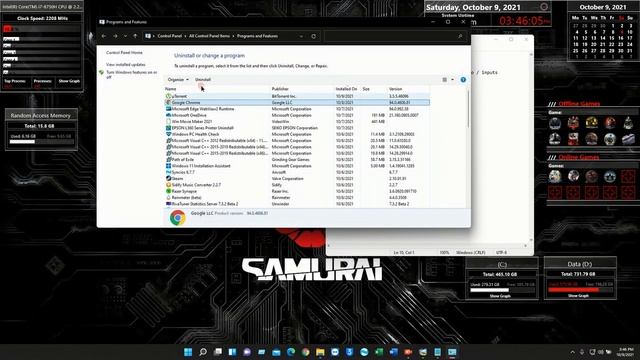
Task: Click the change view icon in the toolbar
Action: (x=444, y=80)
